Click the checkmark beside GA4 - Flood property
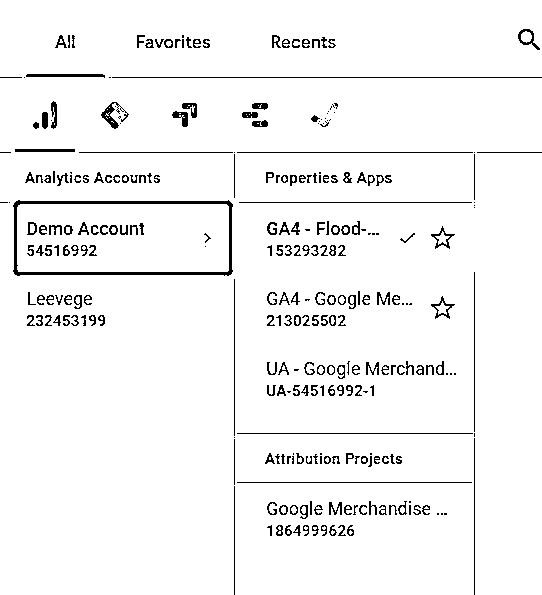This screenshot has height=595, width=542. click(407, 238)
